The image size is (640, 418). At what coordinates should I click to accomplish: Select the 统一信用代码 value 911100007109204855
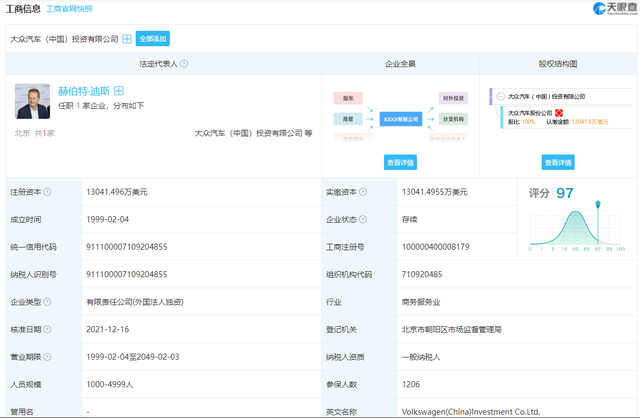pos(127,247)
